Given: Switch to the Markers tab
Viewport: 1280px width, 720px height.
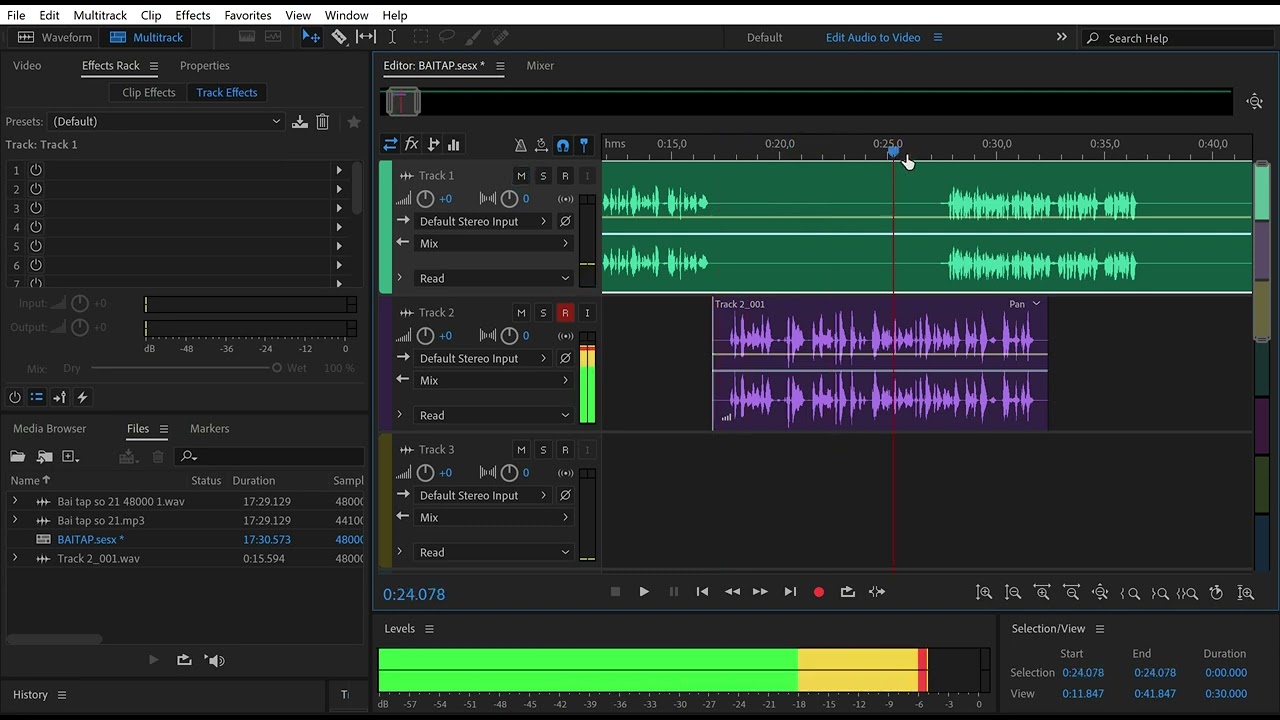Looking at the screenshot, I should pos(209,428).
